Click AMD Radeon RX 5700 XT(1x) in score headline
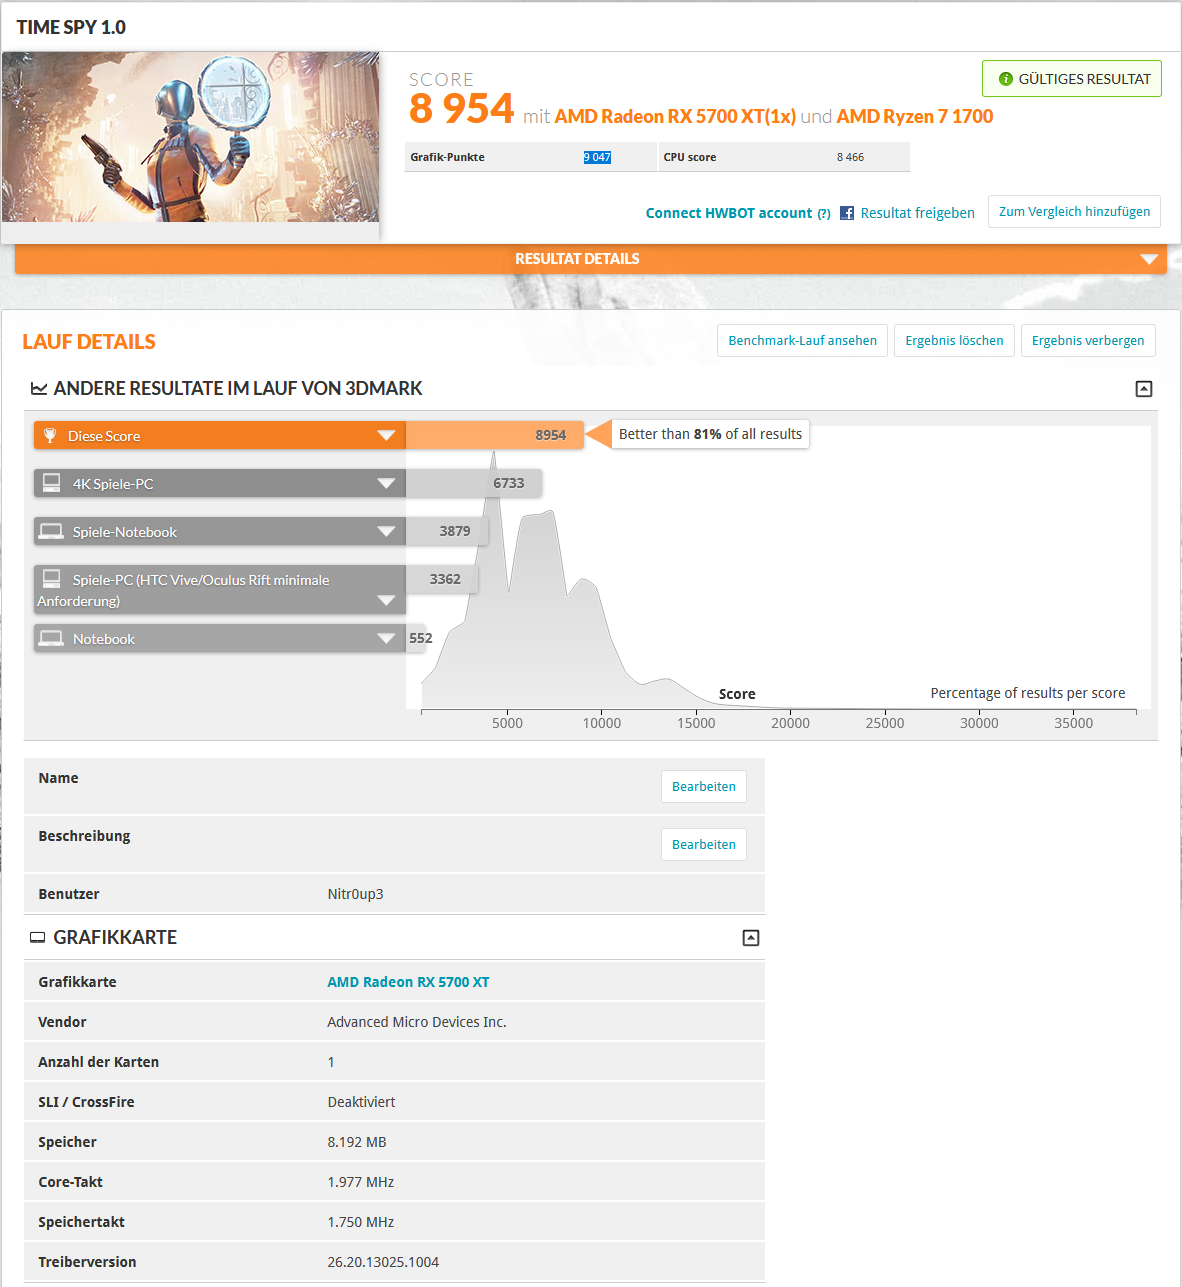1182x1287 pixels. pyautogui.click(x=675, y=116)
